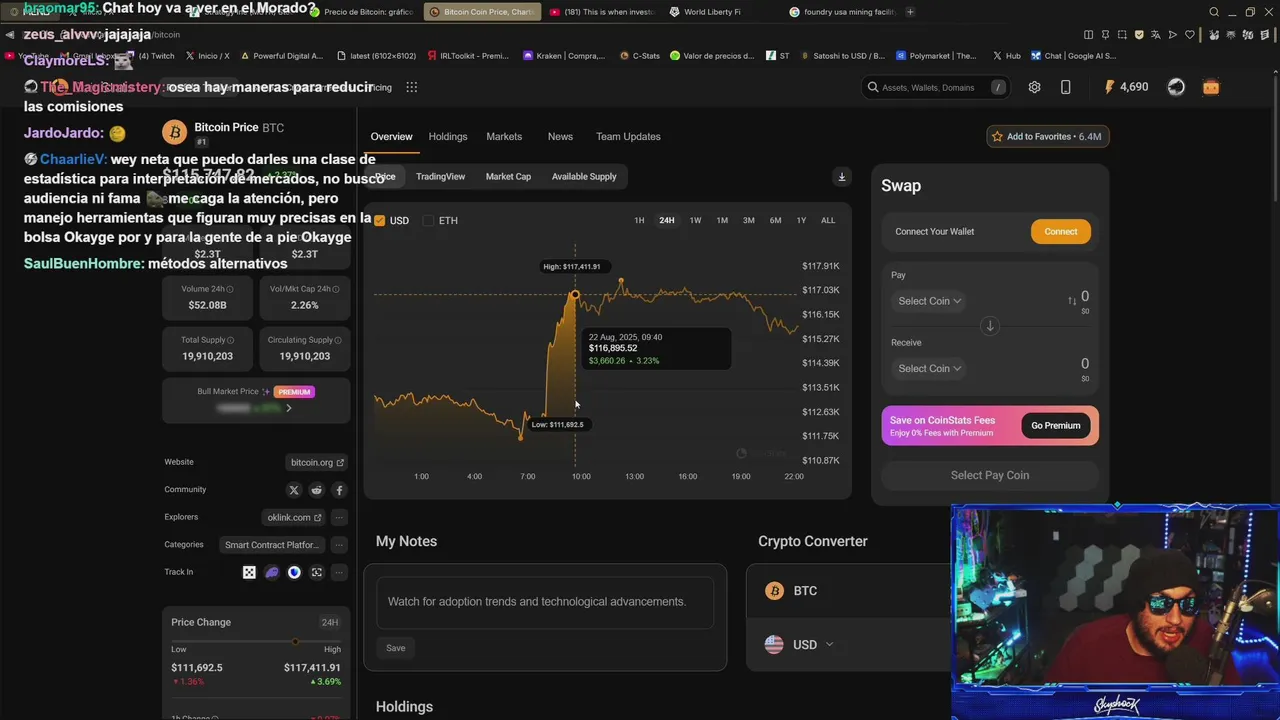
Task: Download the chart using download icon
Action: 841,177
